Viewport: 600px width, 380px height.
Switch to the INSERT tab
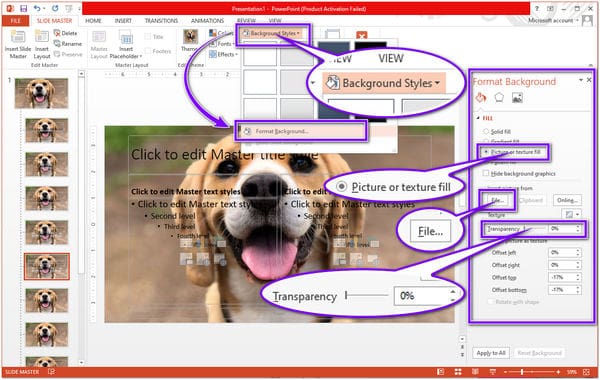tap(123, 21)
